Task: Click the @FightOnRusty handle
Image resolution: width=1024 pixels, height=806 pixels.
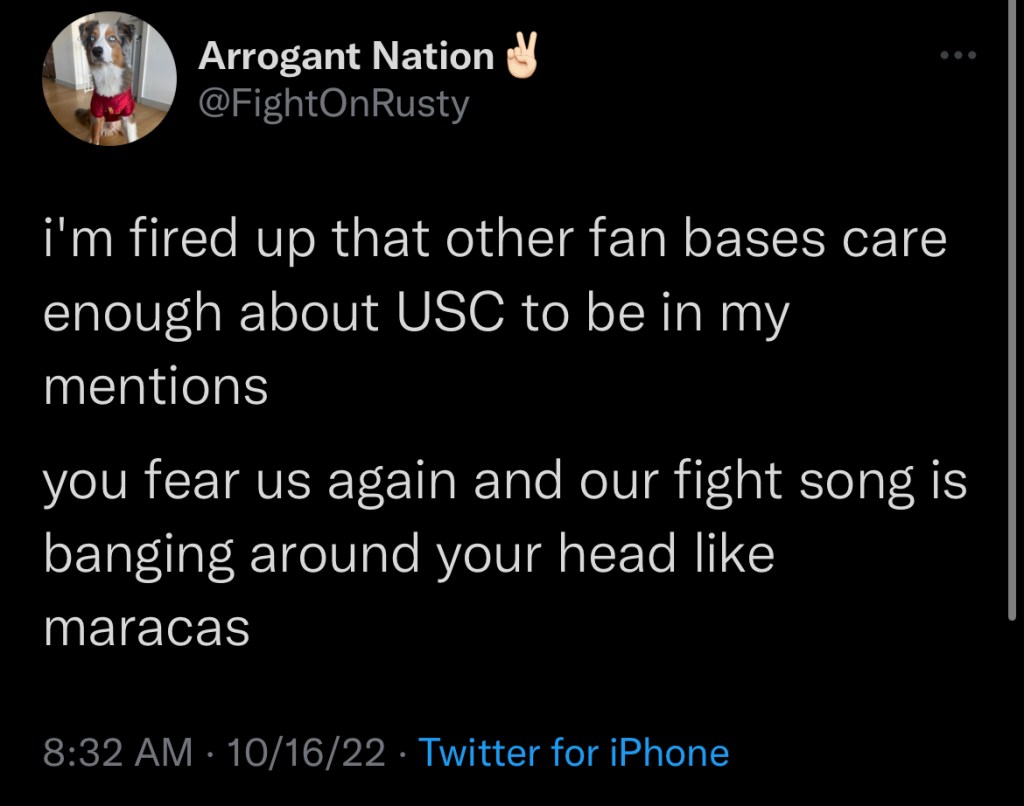Action: pyautogui.click(x=333, y=104)
